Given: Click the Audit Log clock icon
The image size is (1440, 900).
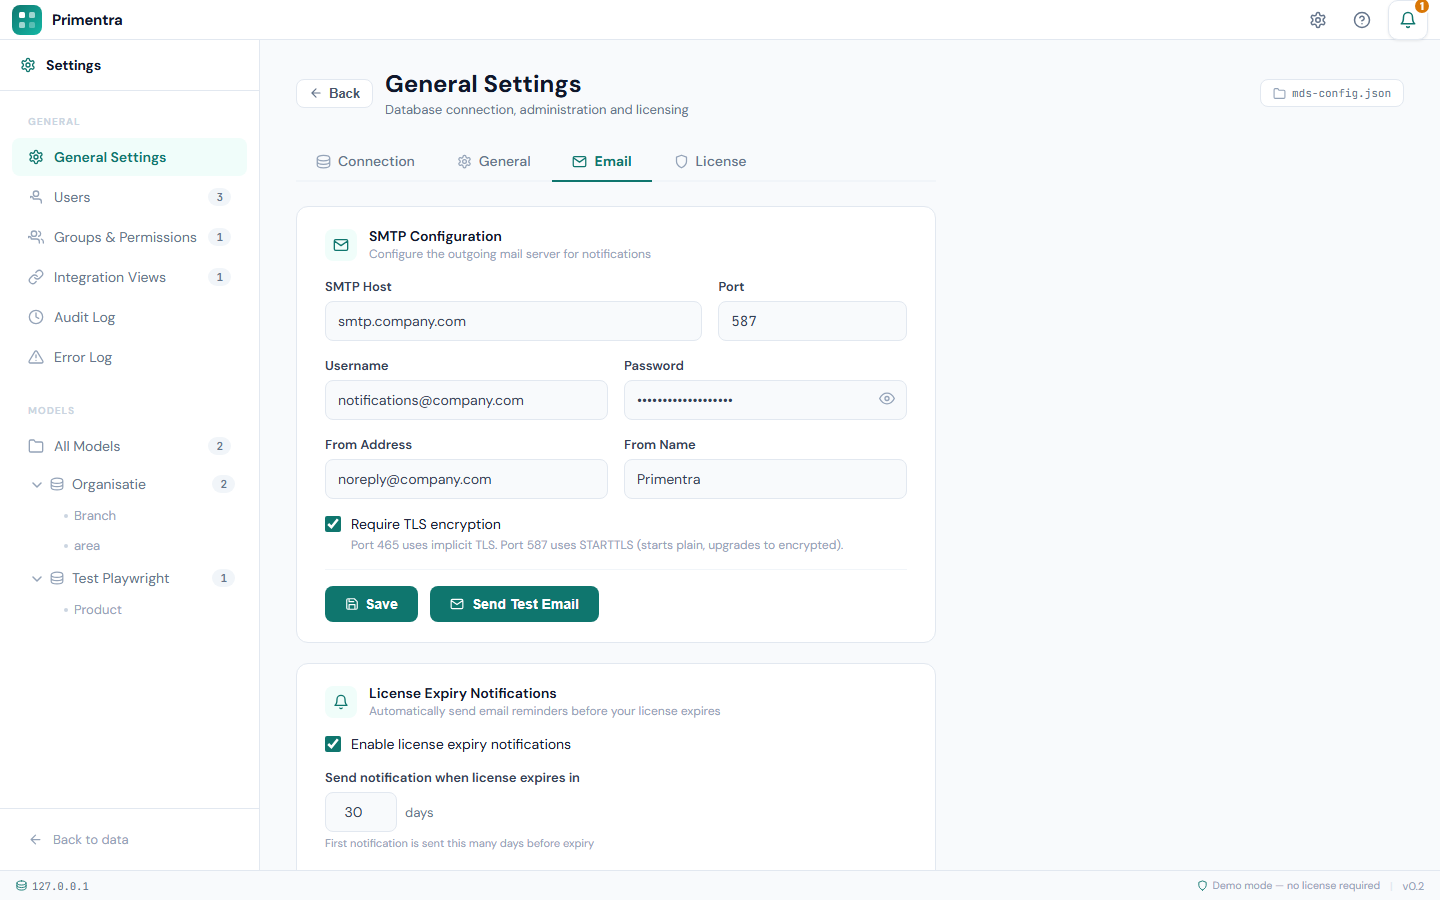Looking at the screenshot, I should [x=35, y=317].
